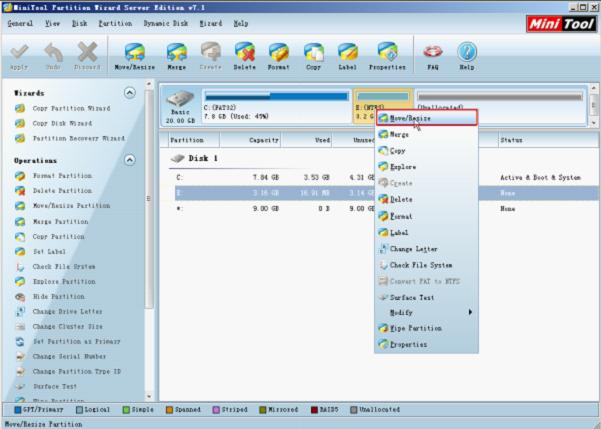This screenshot has width=601, height=429.
Task: Select the Basic 20.00 GB disk icon
Action: click(180, 106)
